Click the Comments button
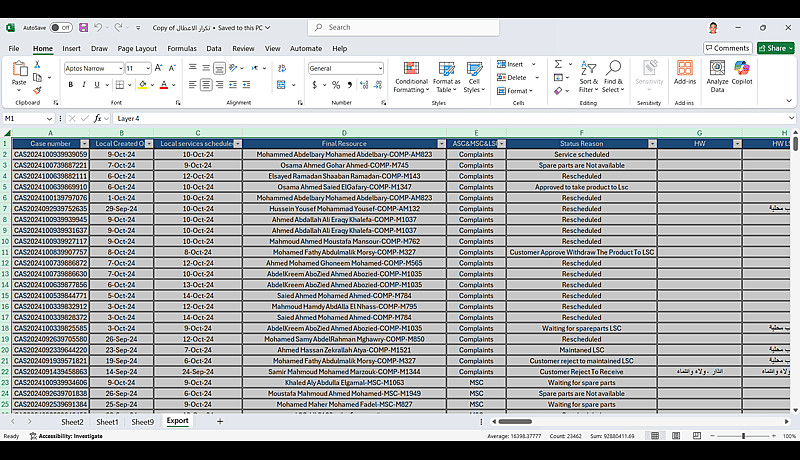 tap(727, 48)
